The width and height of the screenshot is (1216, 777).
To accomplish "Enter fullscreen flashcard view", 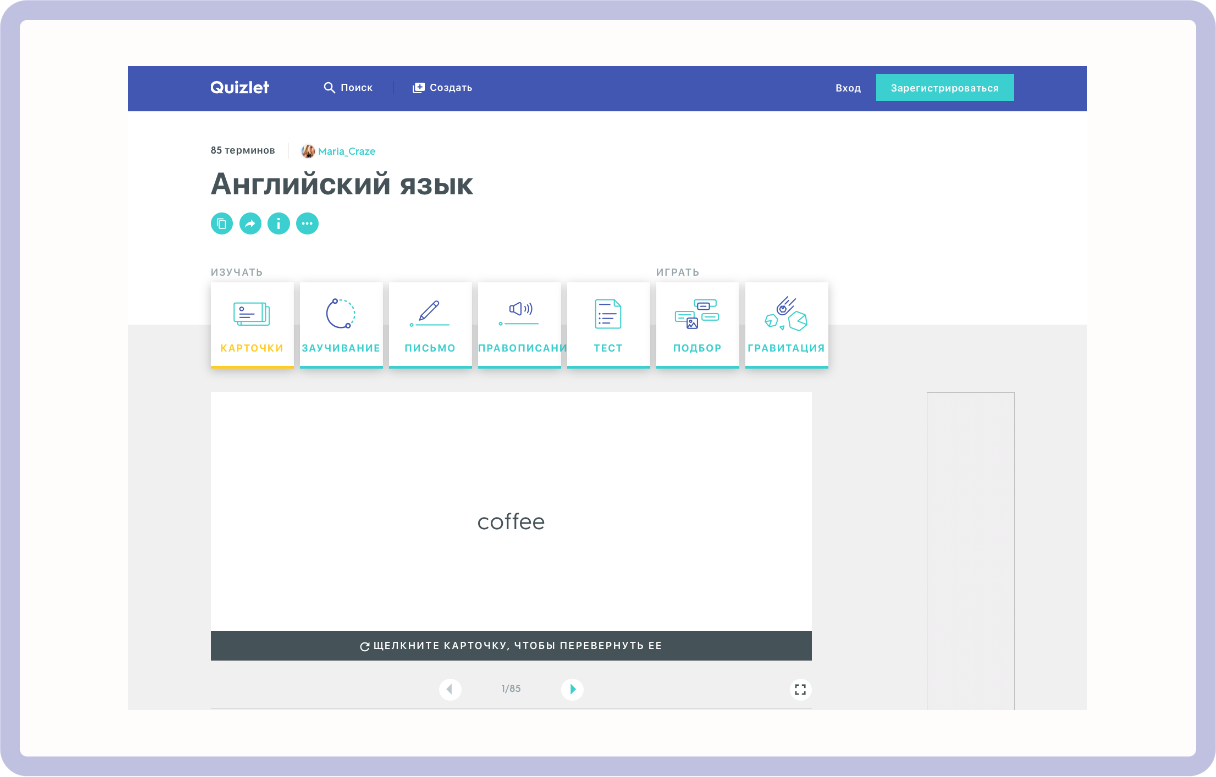I will tap(799, 689).
